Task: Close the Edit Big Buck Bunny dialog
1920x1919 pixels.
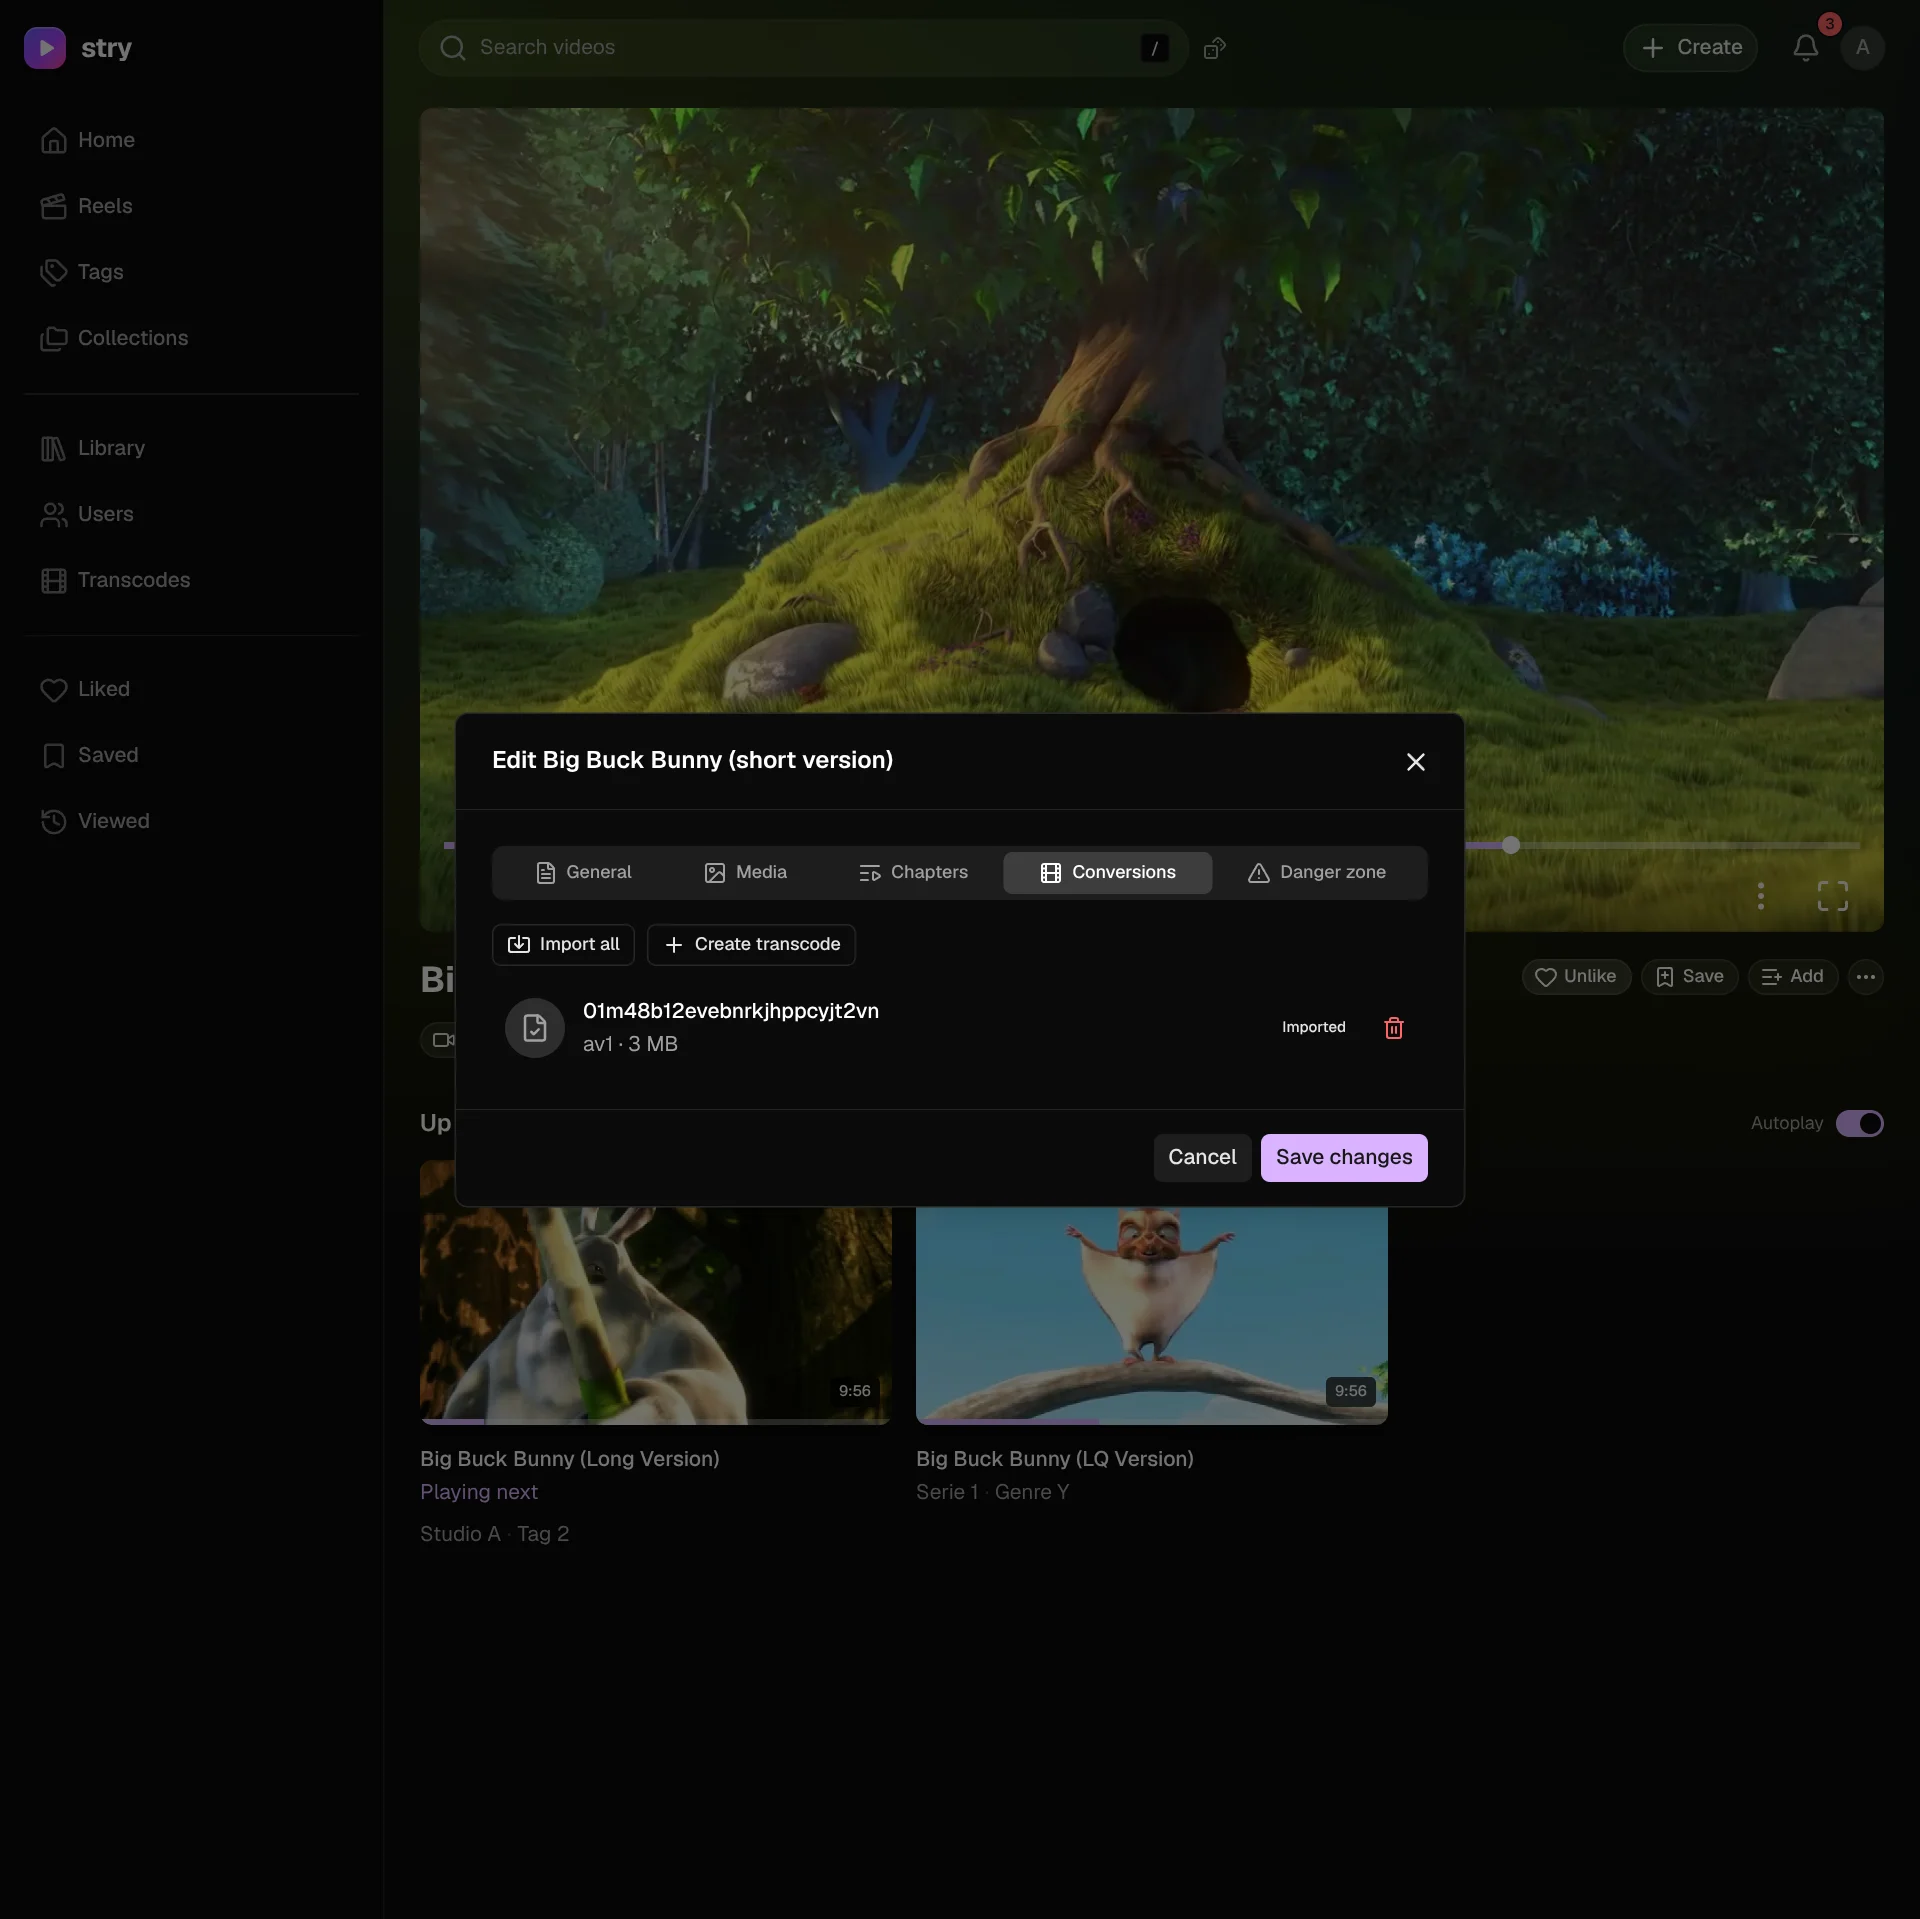Action: [1415, 762]
